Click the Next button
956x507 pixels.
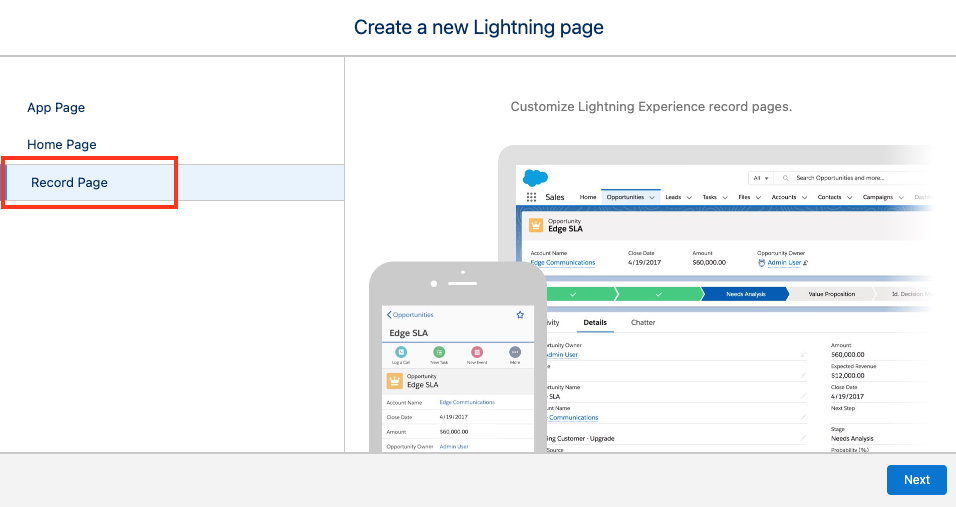[916, 480]
